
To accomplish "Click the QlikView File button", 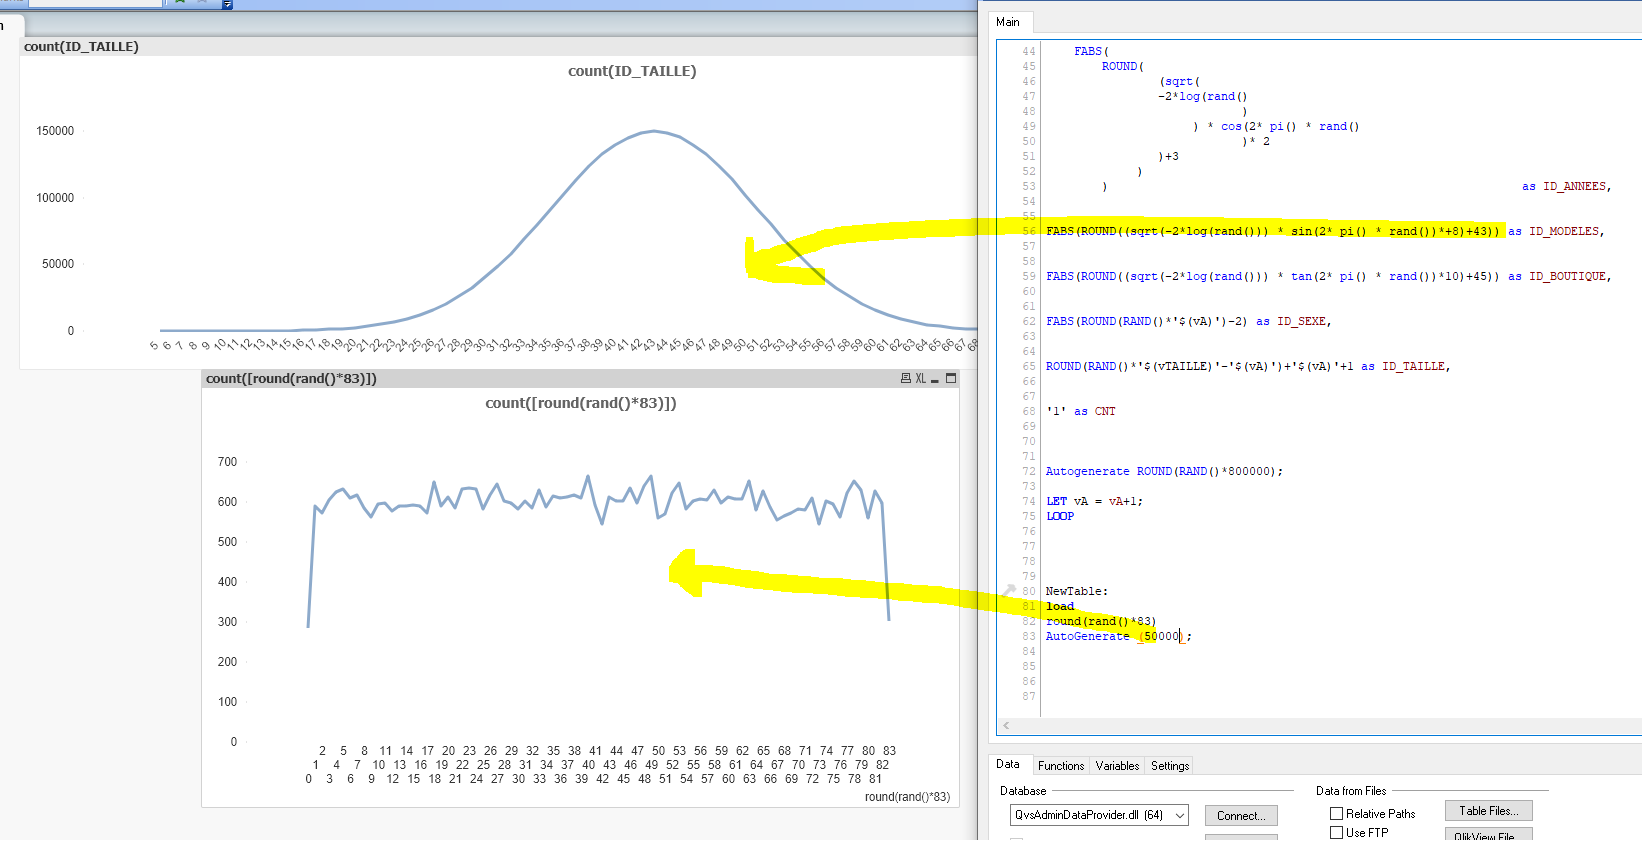I will [1488, 835].
